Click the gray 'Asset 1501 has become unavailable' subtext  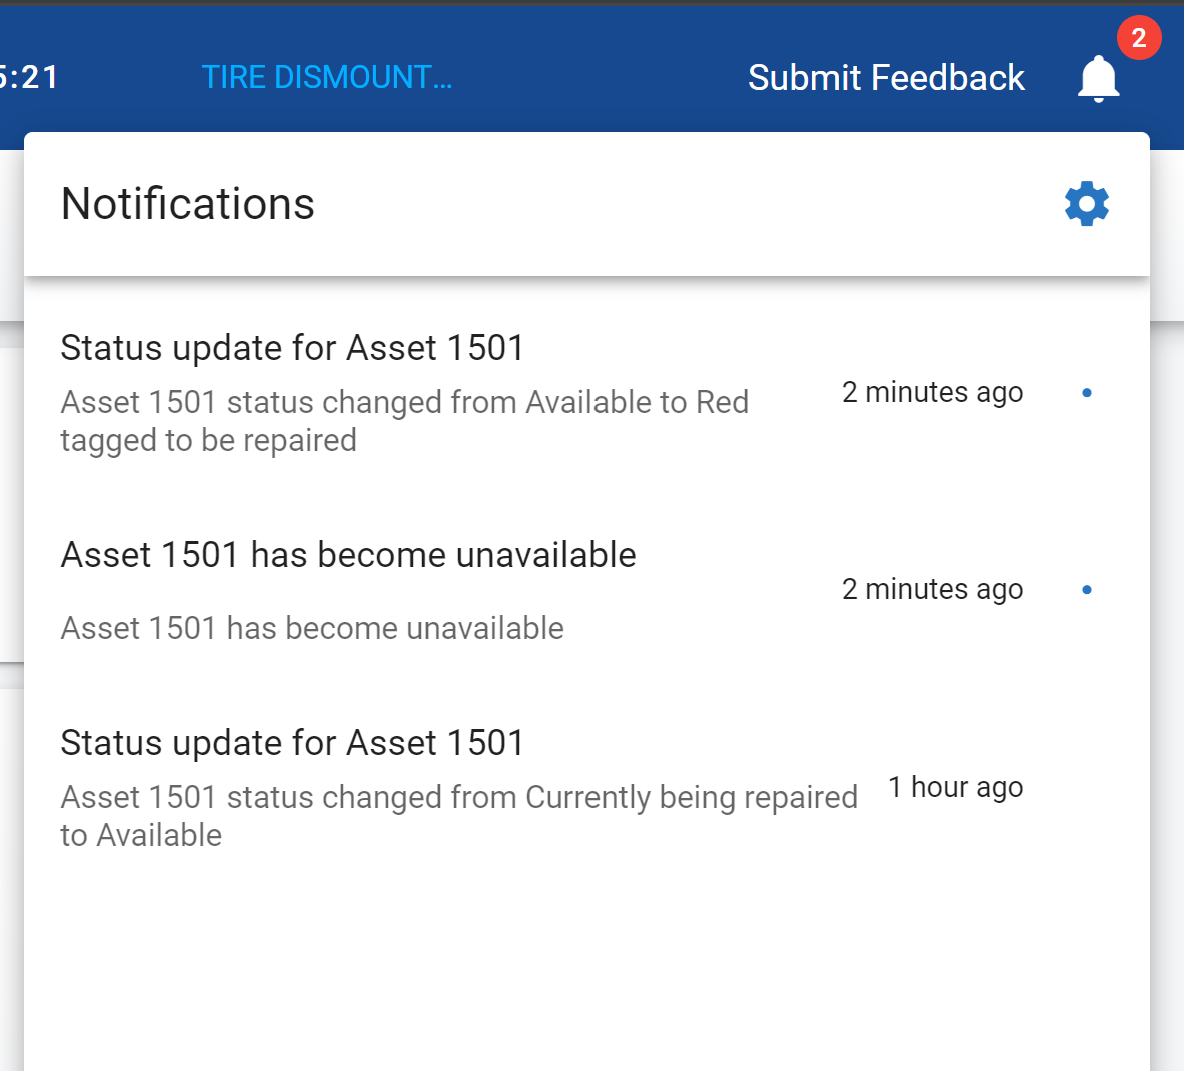pos(312,628)
